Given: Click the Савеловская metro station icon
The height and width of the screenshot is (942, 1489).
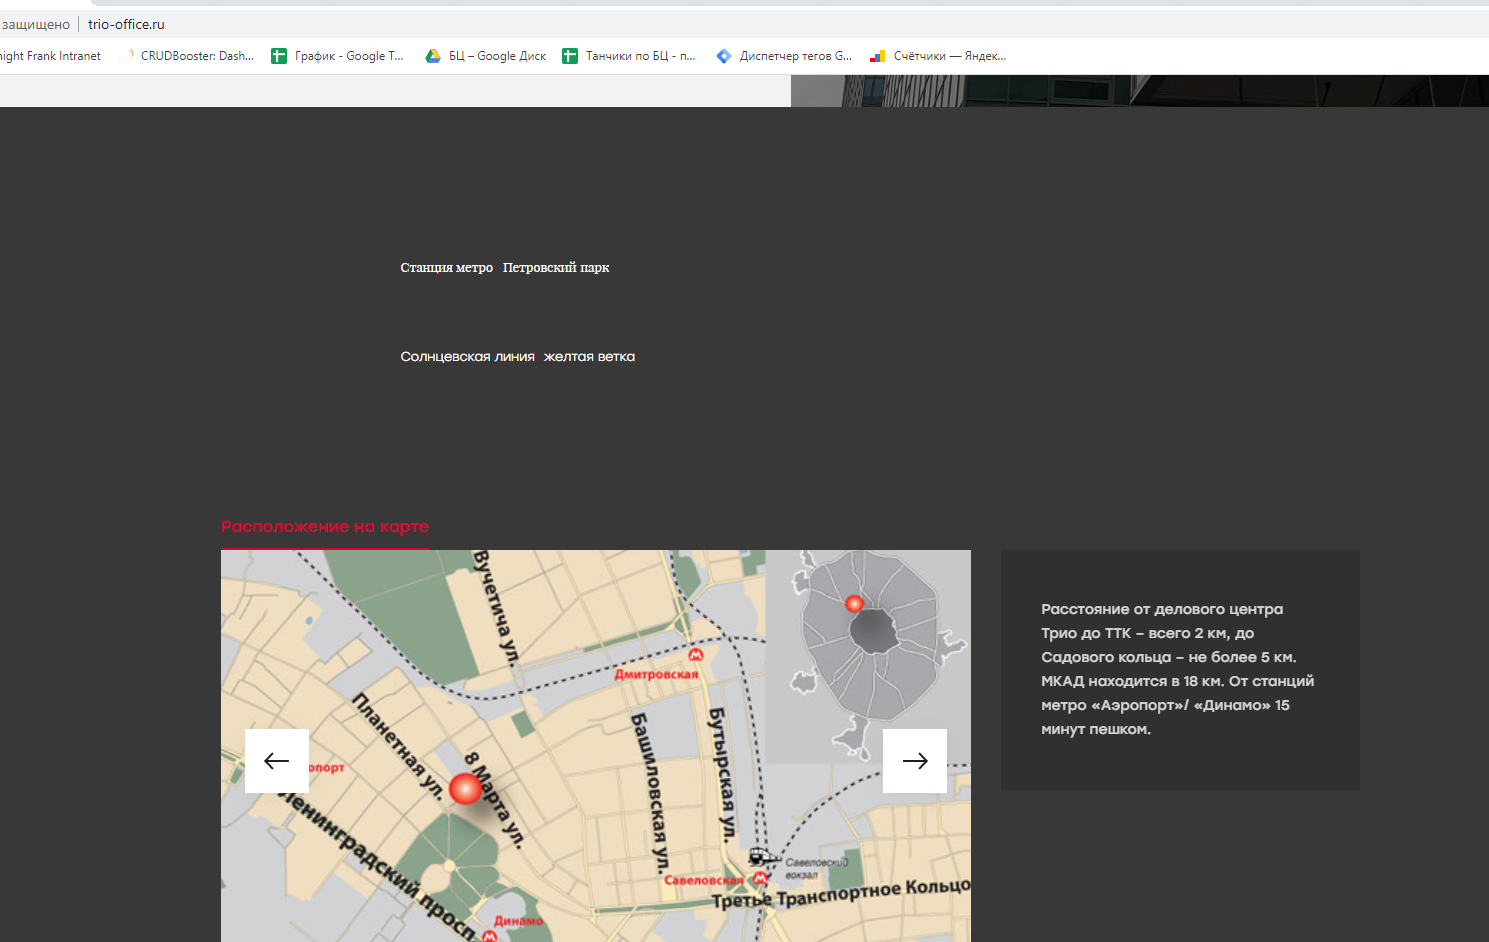Looking at the screenshot, I should click(760, 879).
